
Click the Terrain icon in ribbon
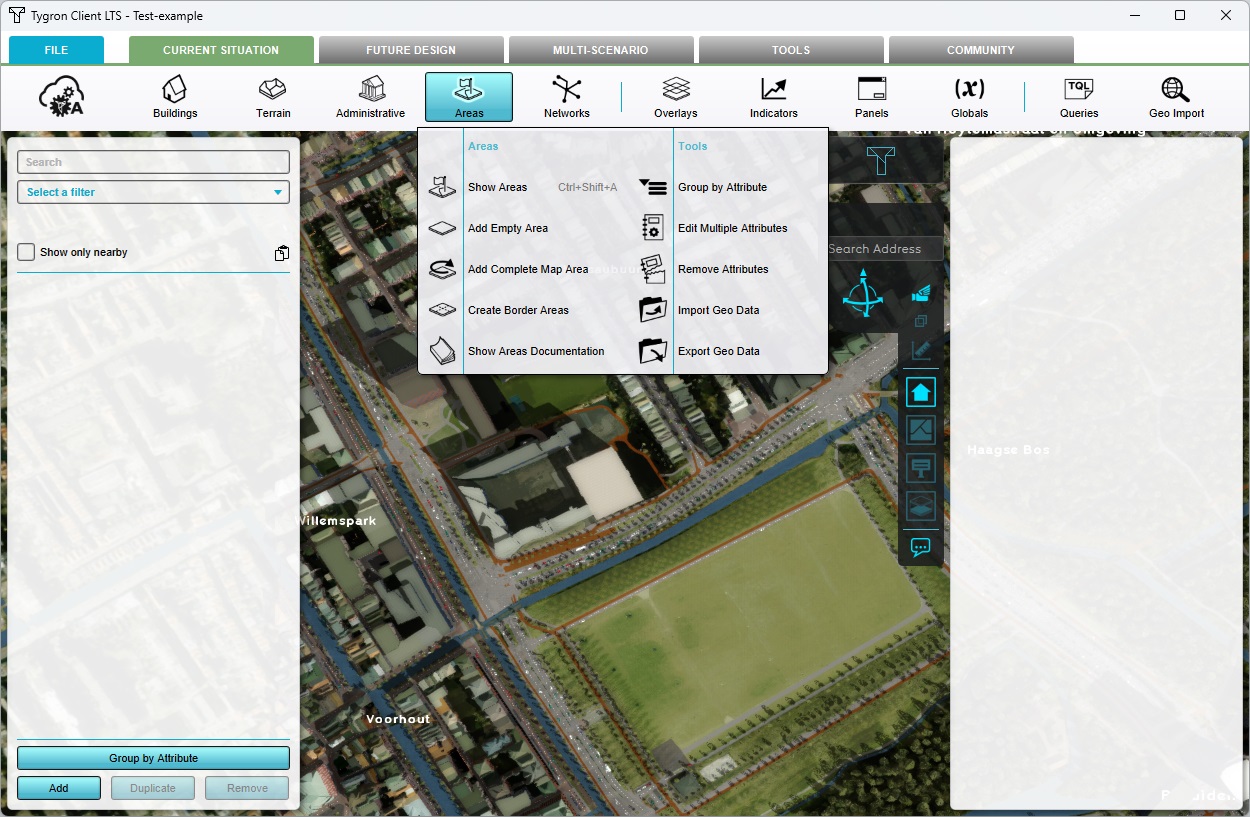point(273,91)
